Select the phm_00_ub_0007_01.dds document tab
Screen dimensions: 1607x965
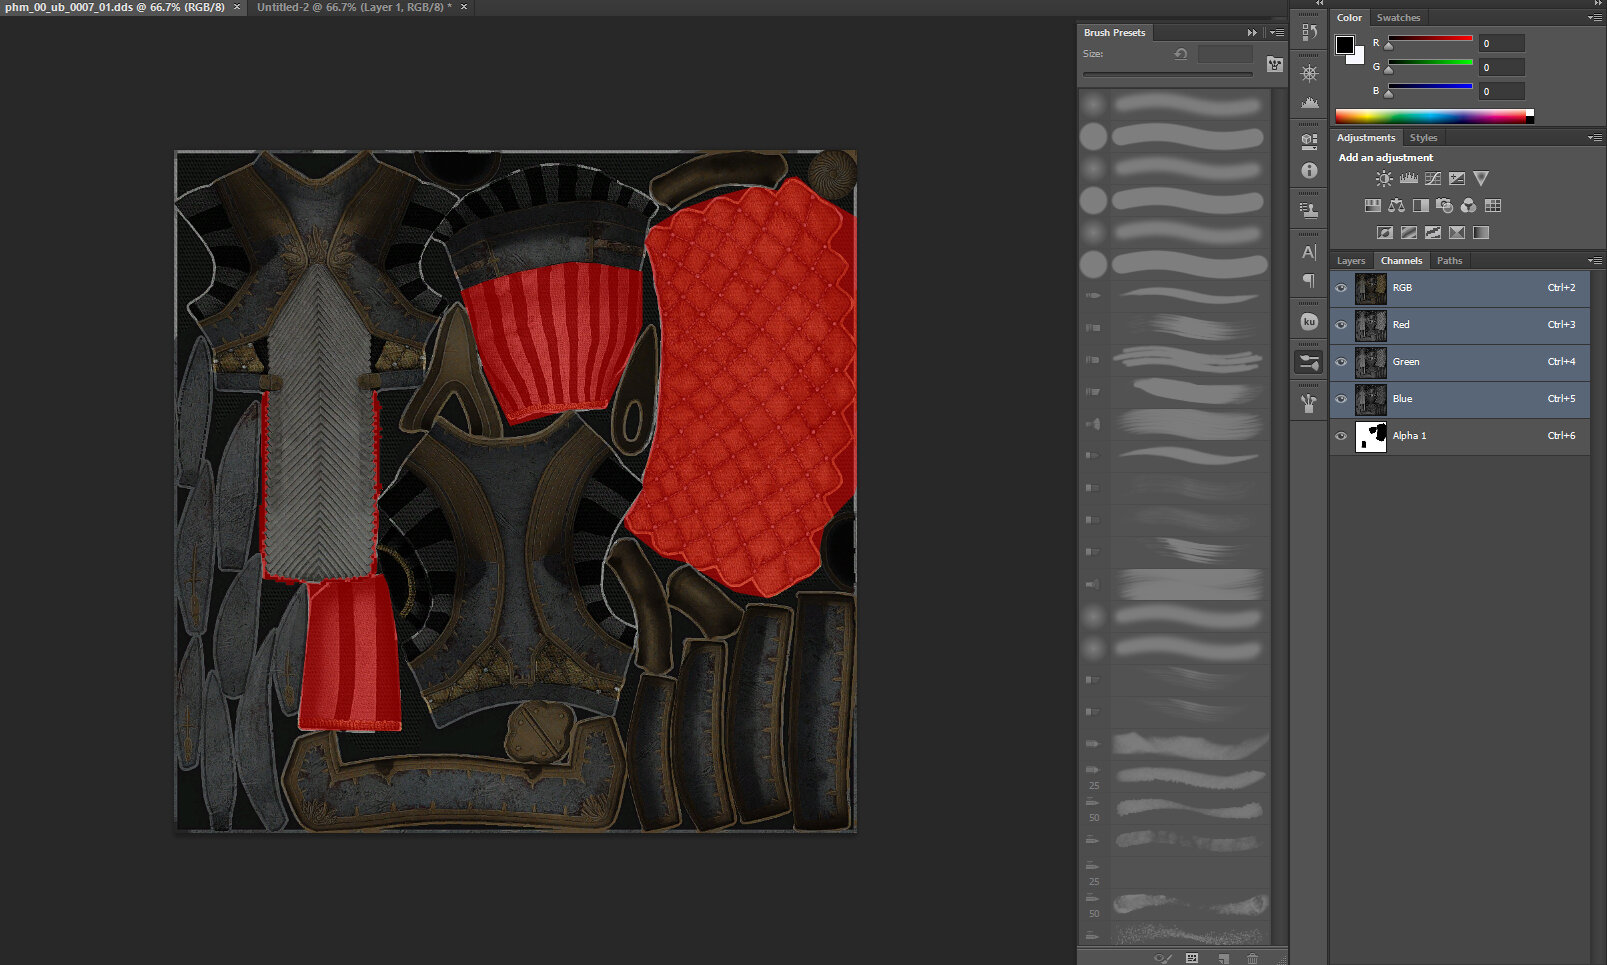coord(114,7)
